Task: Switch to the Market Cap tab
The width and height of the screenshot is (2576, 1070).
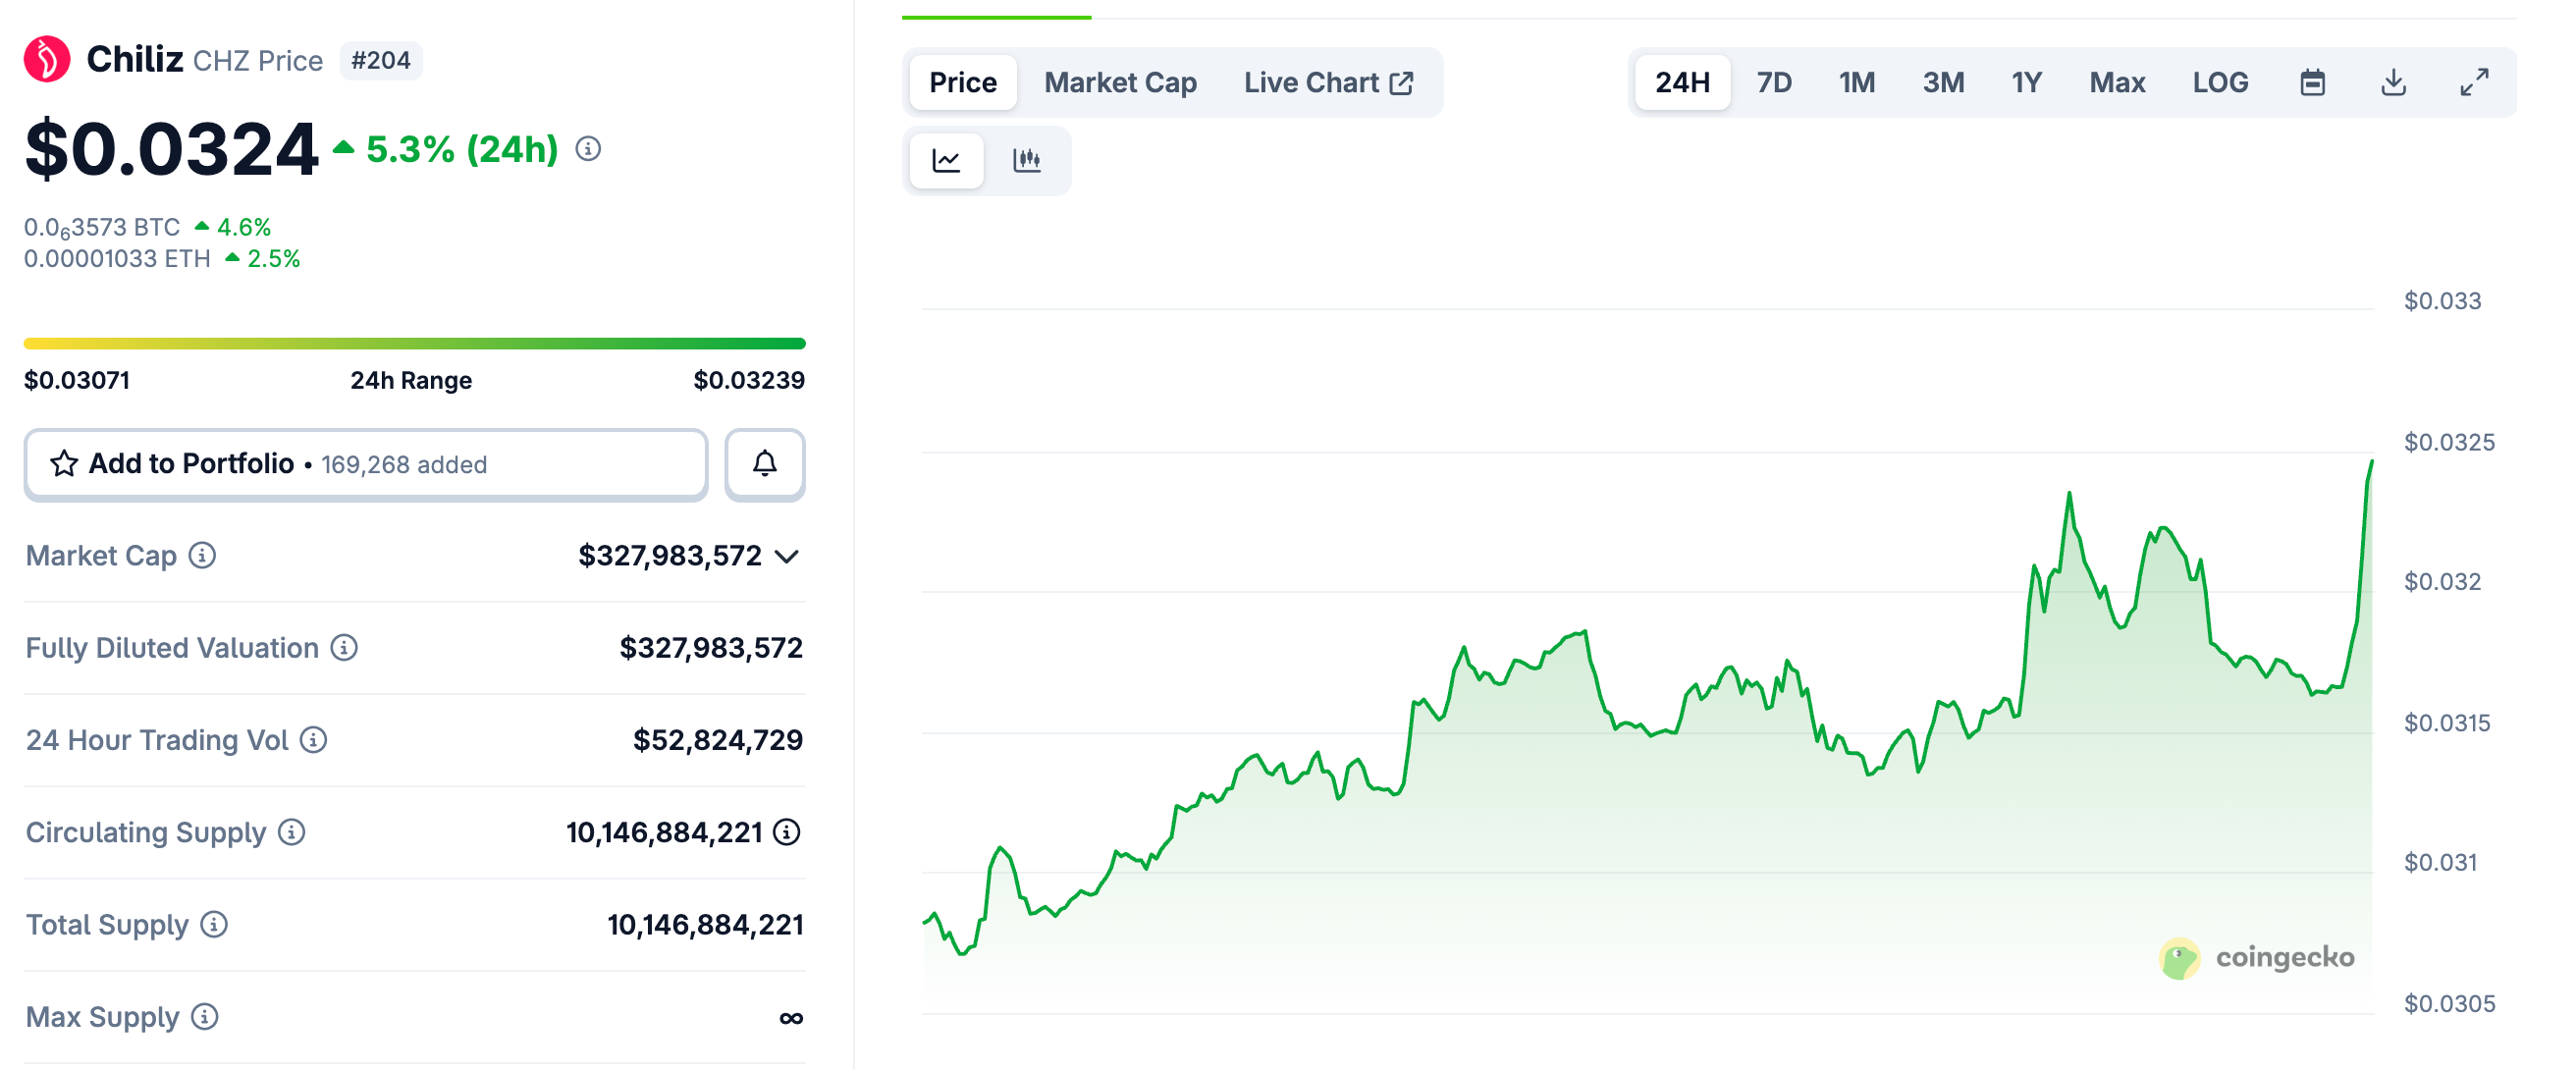Action: 1120,82
